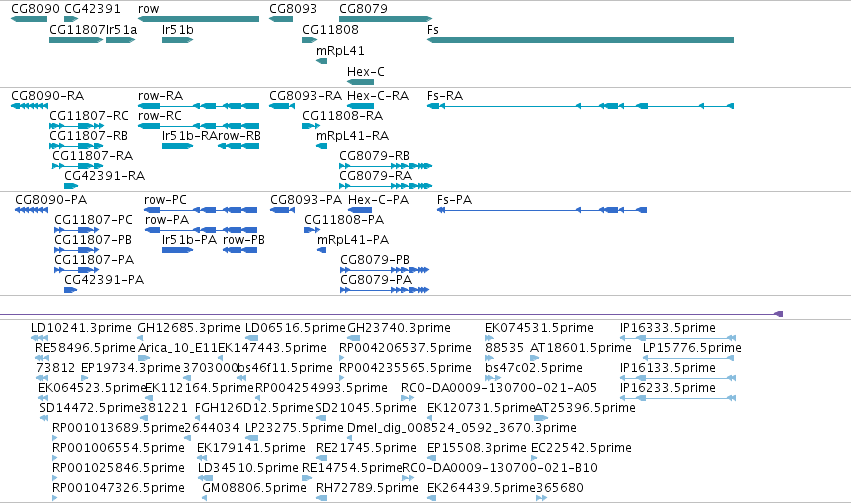Click the RP001047326.5prime EST label
This screenshot has width=851, height=503.
(x=118, y=488)
